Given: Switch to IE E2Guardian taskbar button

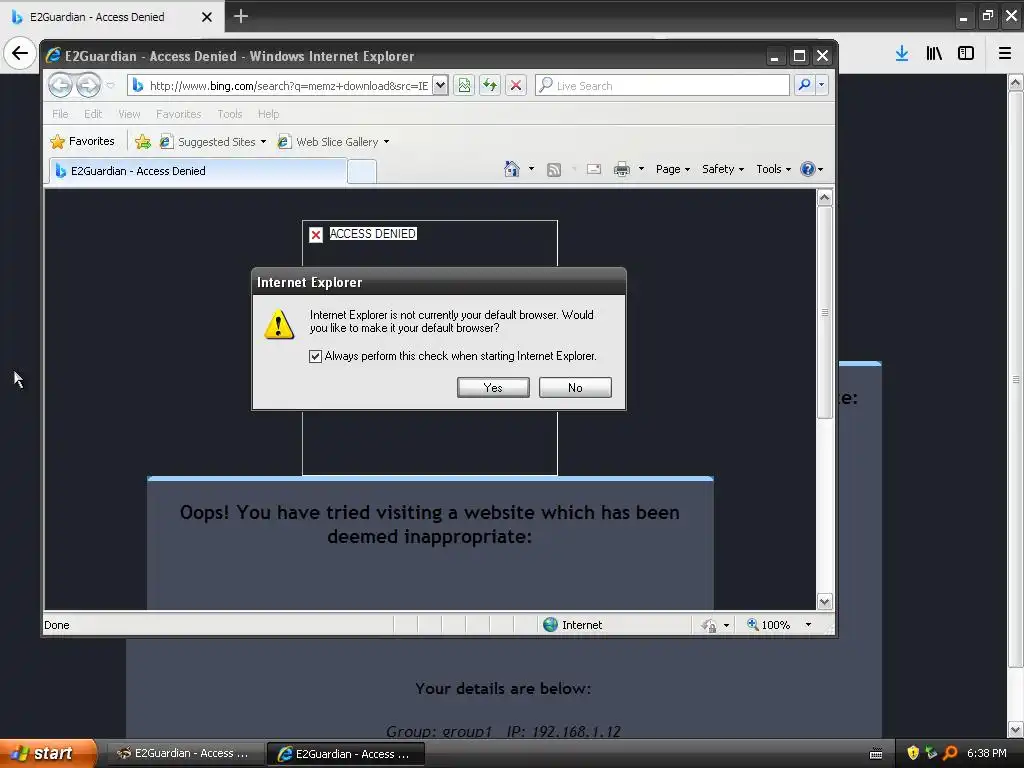Looking at the screenshot, I should coord(346,754).
